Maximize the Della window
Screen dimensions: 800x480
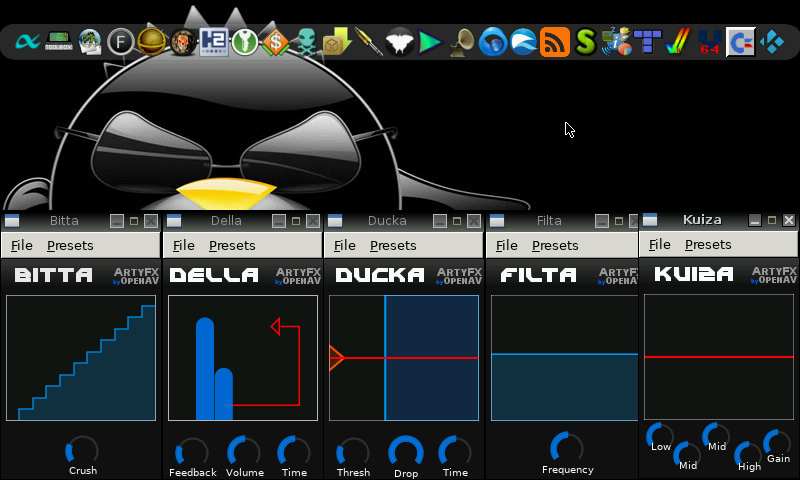[296, 221]
